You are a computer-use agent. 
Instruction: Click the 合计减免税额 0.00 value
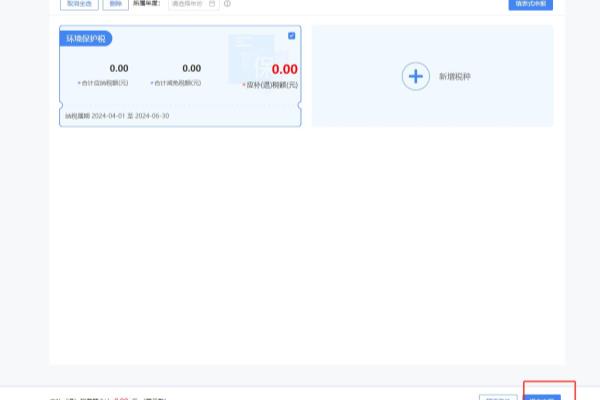(192, 69)
